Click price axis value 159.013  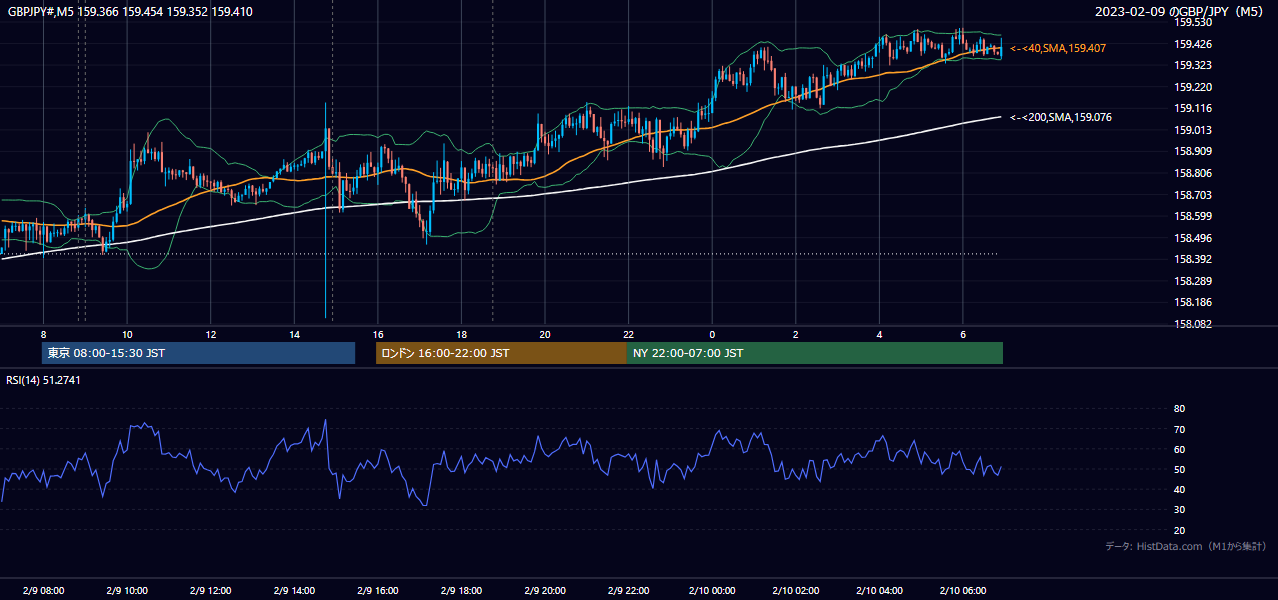point(1193,130)
